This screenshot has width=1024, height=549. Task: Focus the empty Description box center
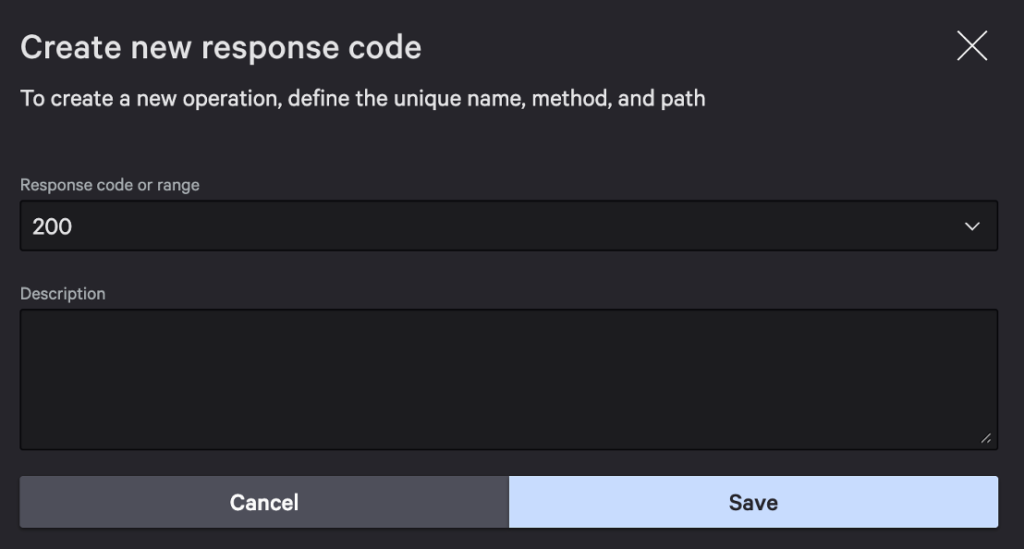[x=508, y=379]
